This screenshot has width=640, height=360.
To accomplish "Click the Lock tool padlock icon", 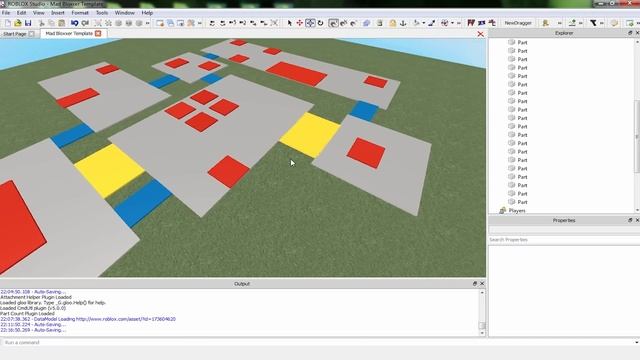I will pyautogui.click(x=393, y=23).
